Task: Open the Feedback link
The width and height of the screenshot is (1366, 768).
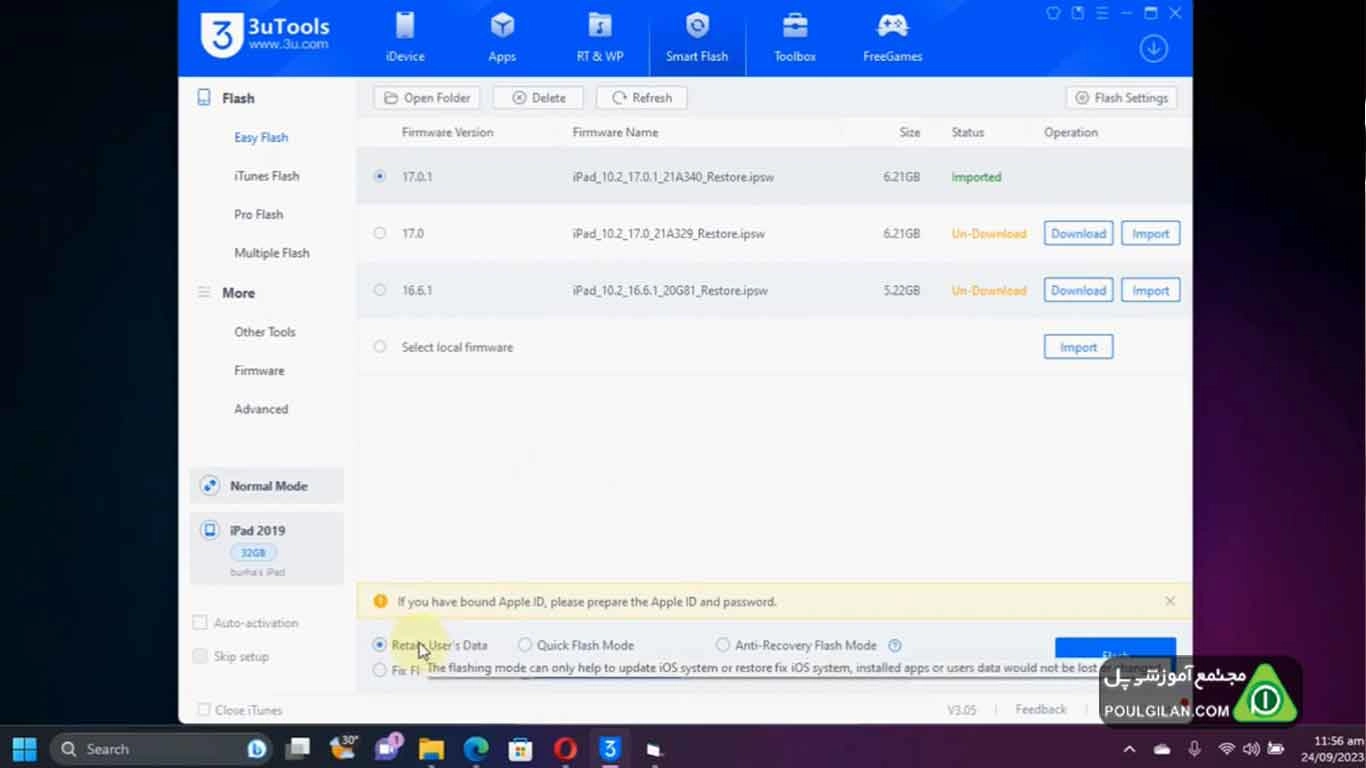Action: tap(1041, 709)
